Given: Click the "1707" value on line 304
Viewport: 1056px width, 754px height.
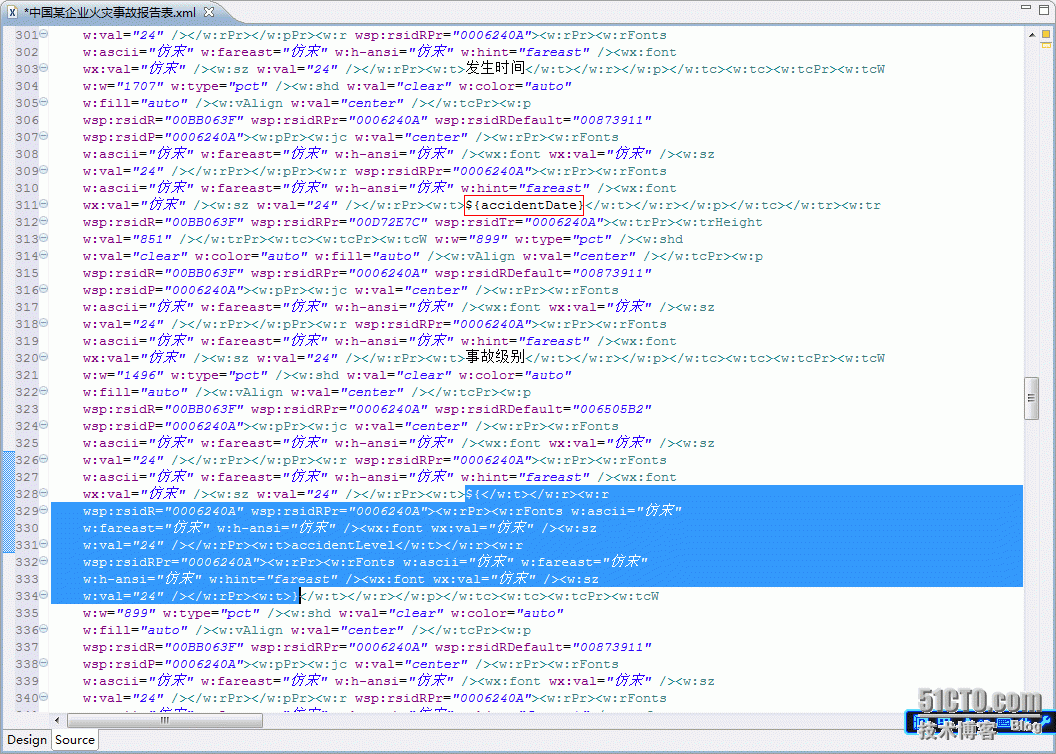Looking at the screenshot, I should [140, 86].
